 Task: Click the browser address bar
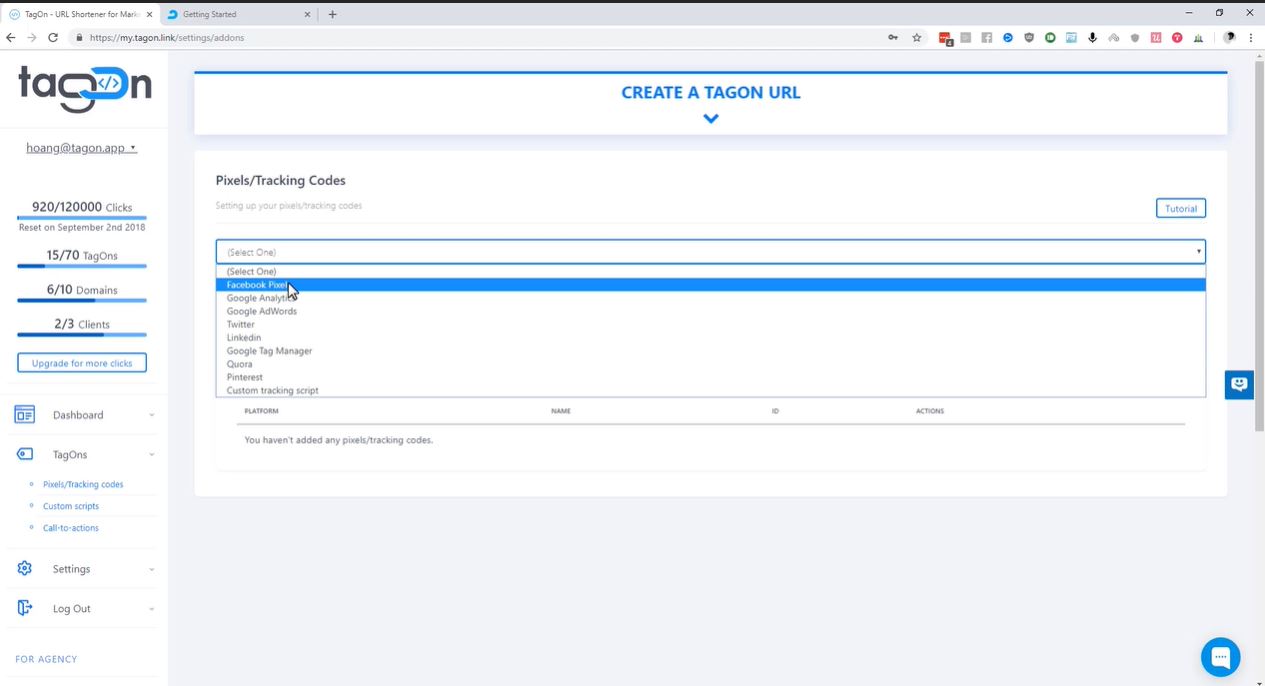tap(480, 38)
